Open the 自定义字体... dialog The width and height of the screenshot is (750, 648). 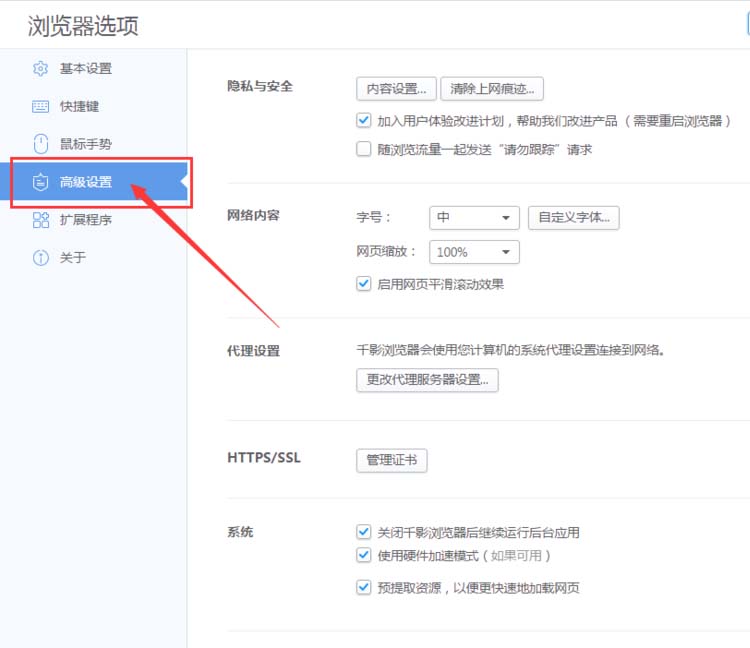point(574,218)
